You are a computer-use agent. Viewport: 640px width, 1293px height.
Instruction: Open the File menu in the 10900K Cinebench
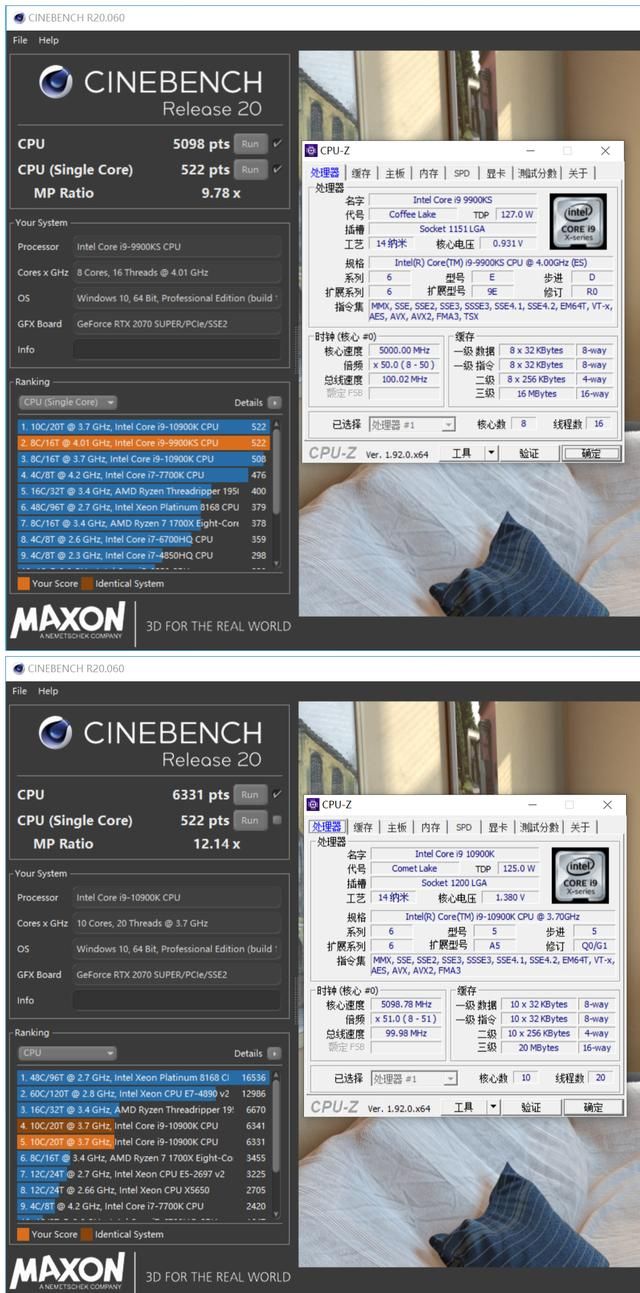tap(20, 691)
